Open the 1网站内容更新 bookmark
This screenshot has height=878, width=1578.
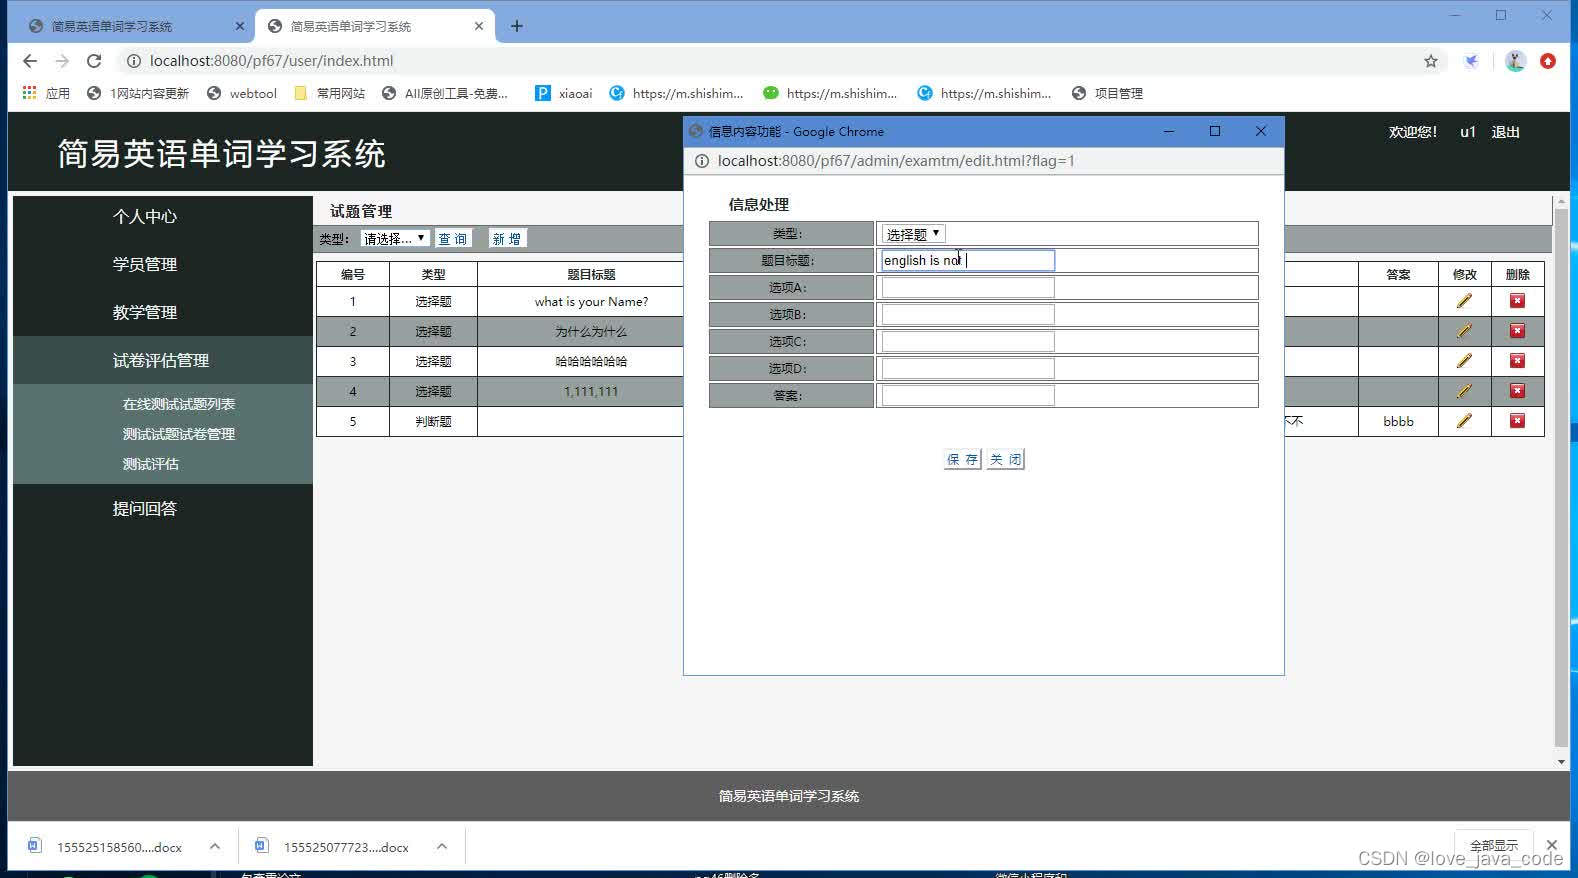pos(138,93)
